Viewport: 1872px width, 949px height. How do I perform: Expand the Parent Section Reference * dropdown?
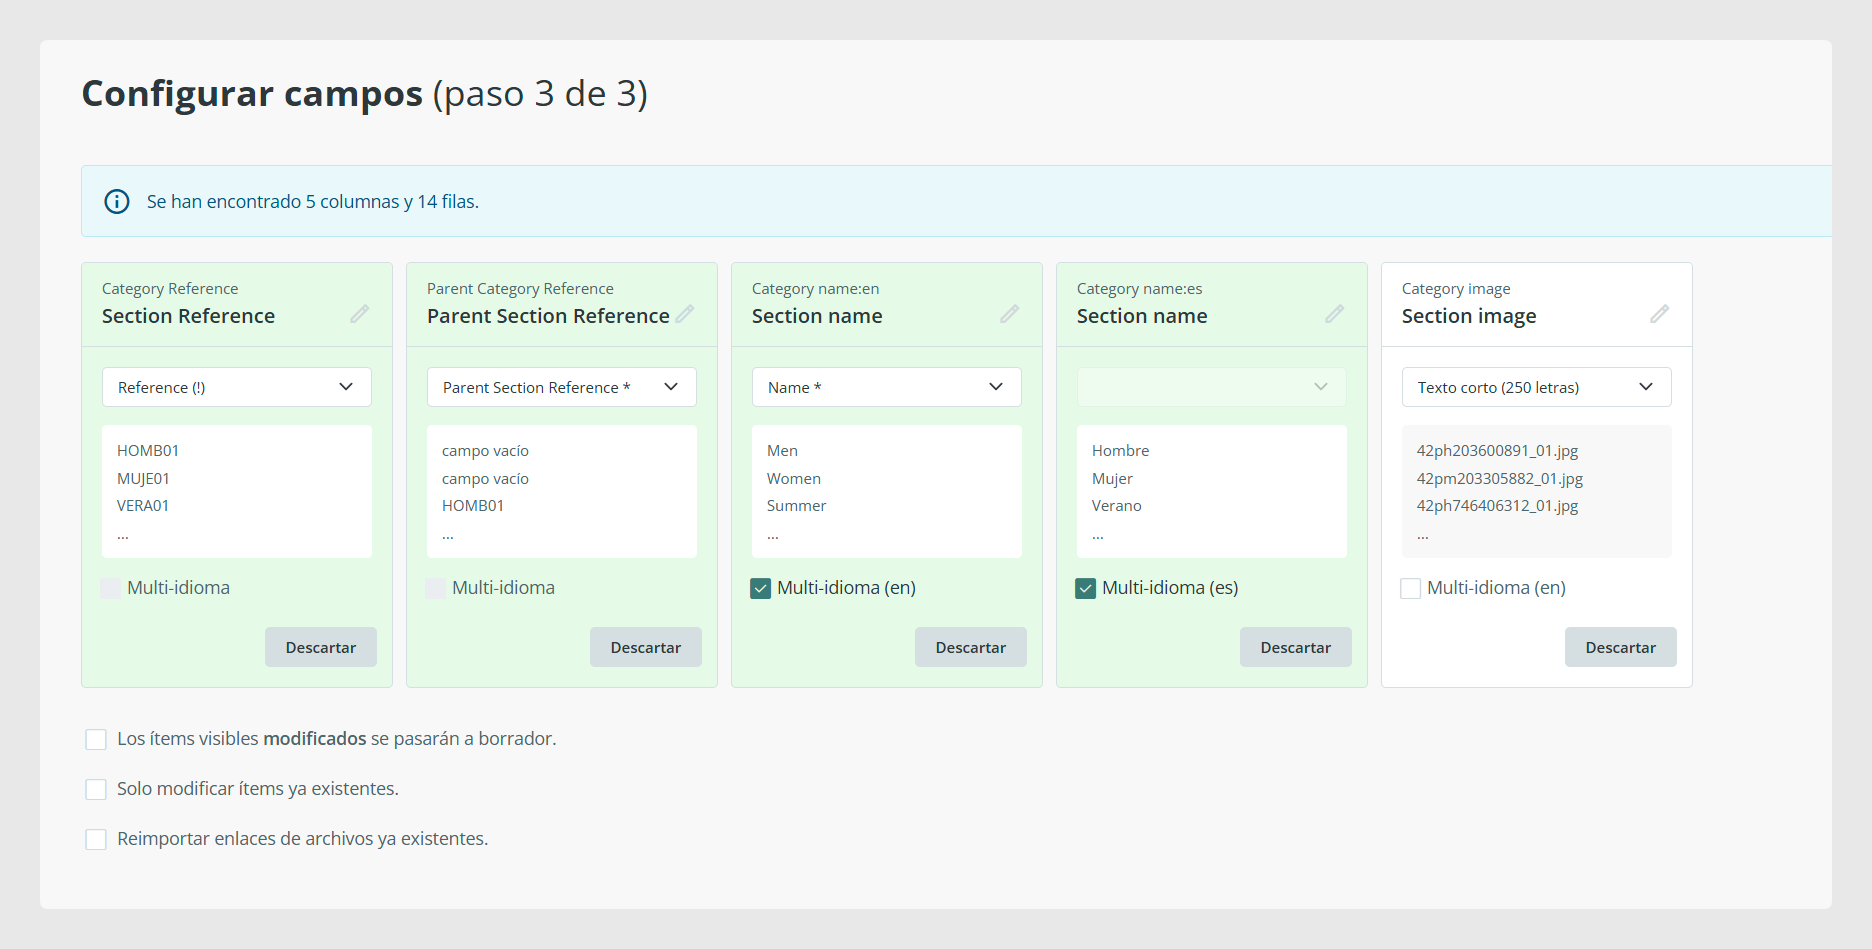(562, 387)
